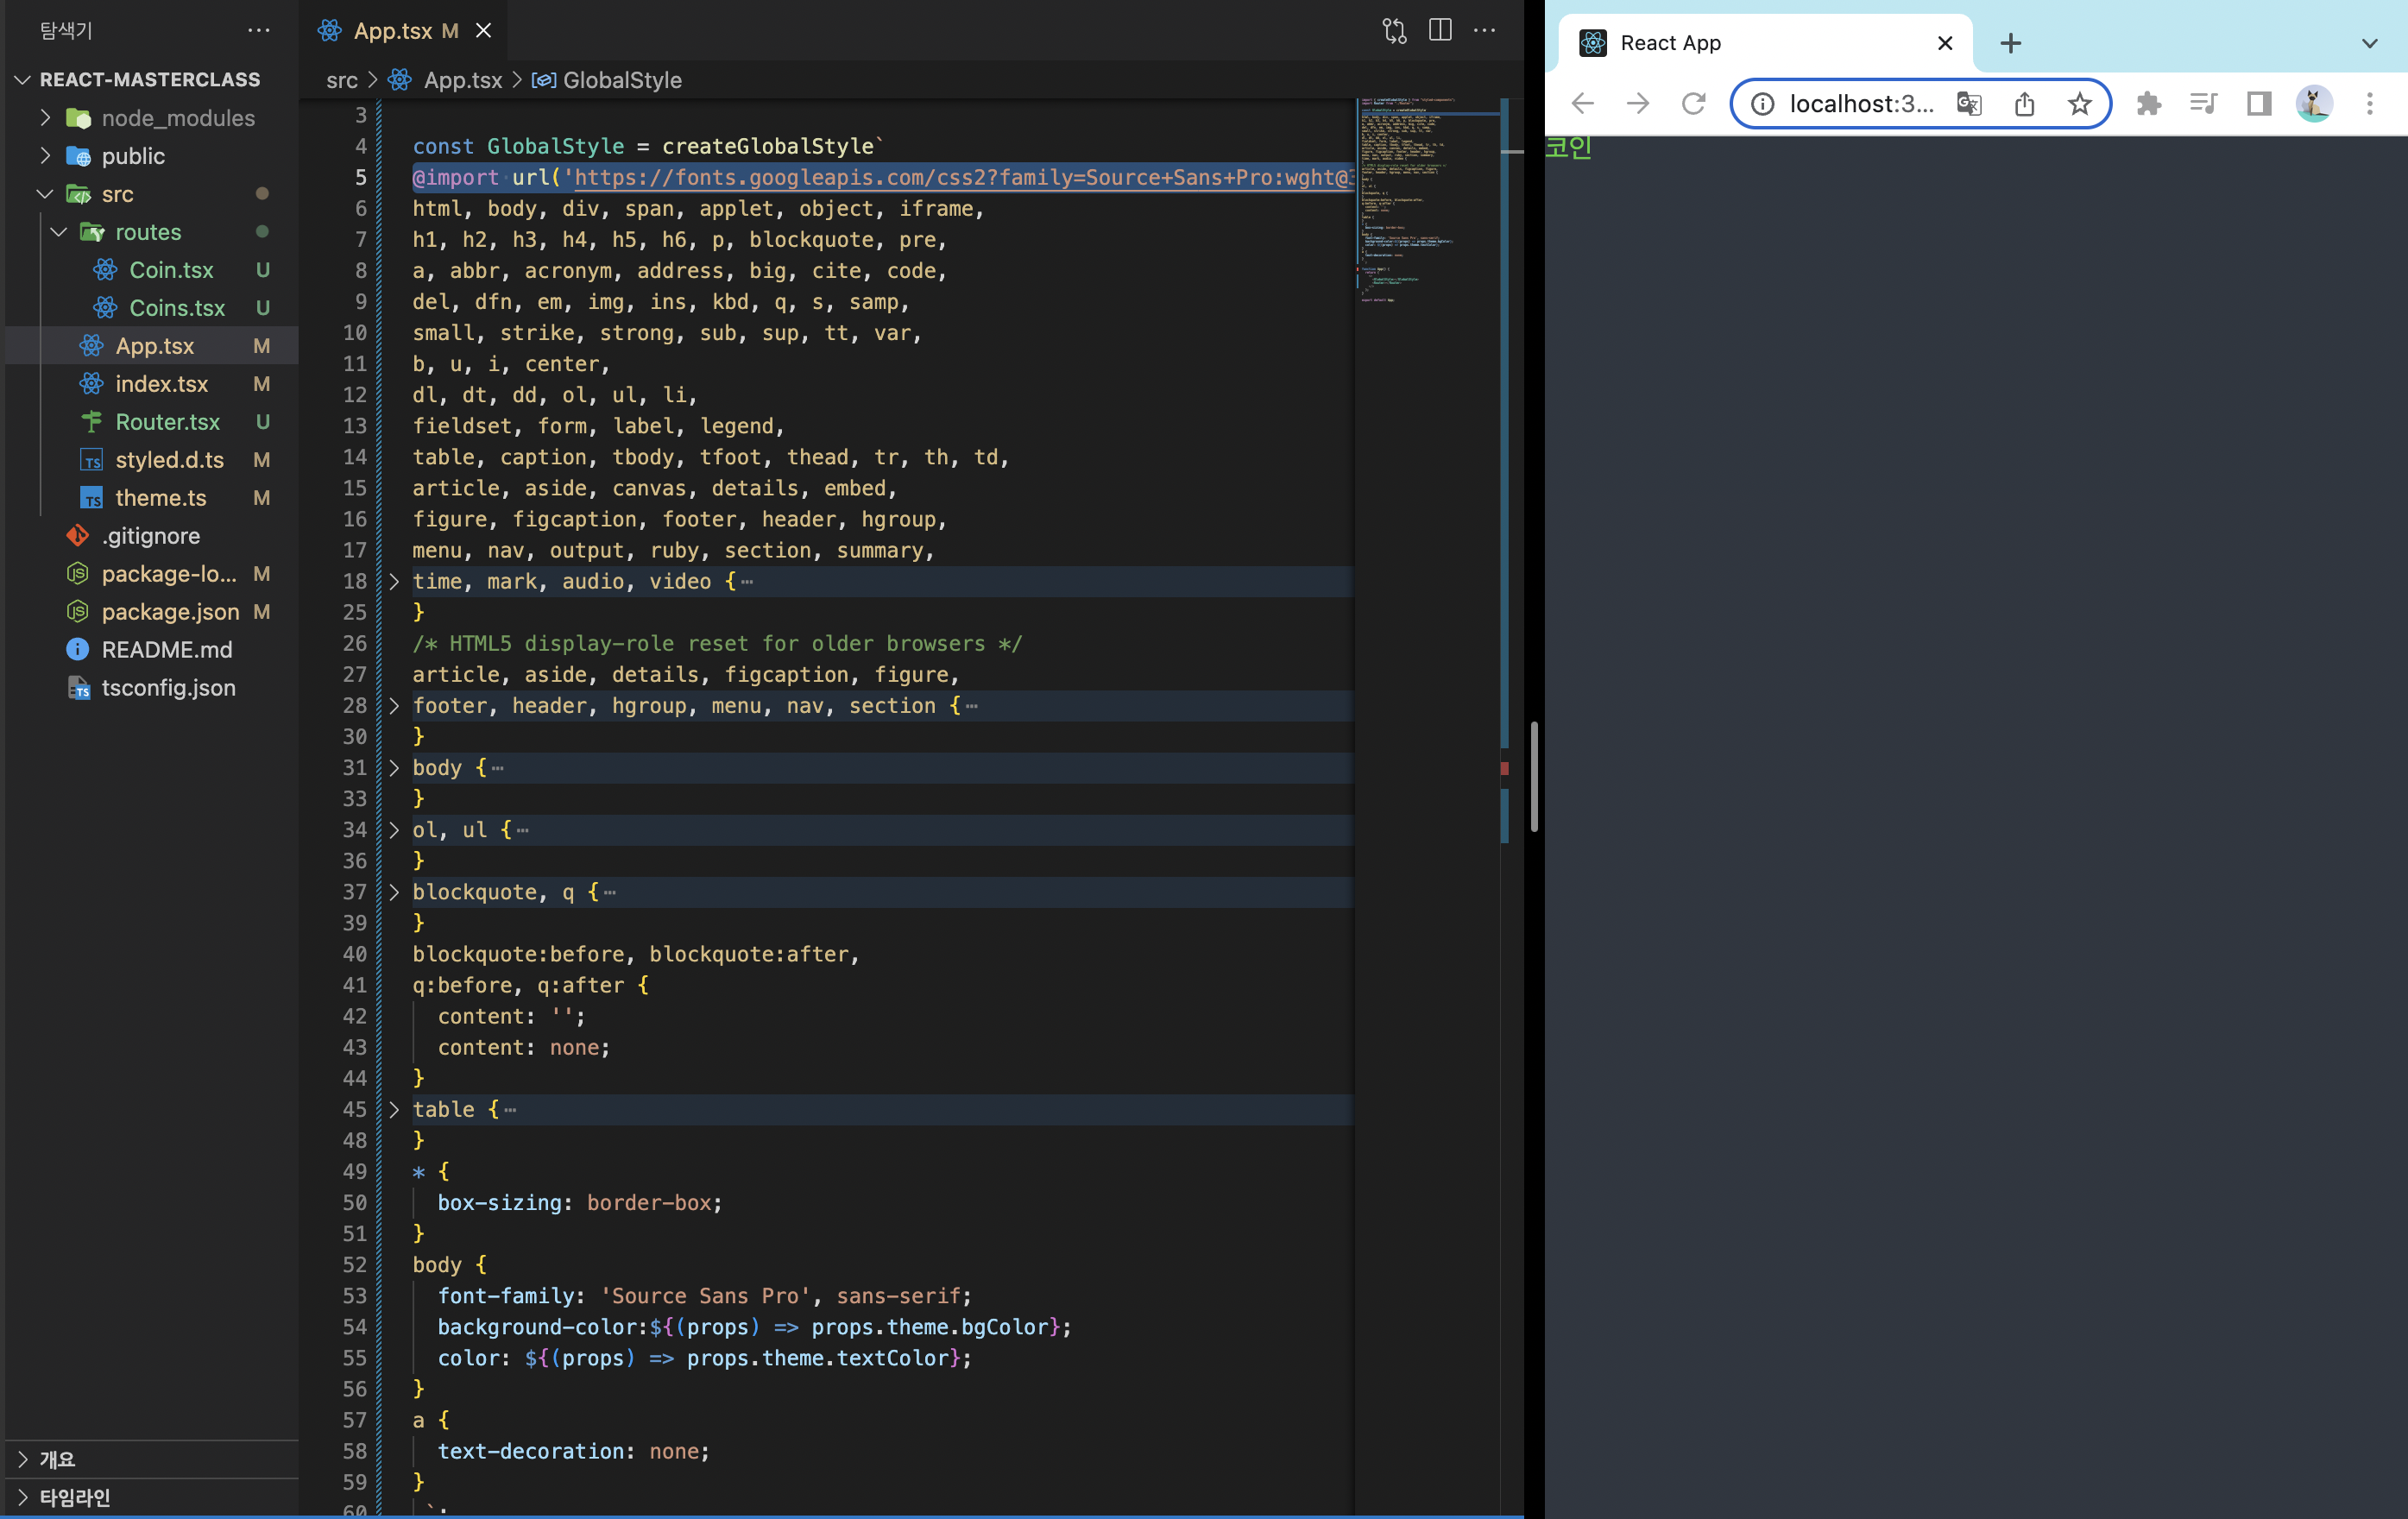
Task: Open the media control icon in Chrome
Action: pyautogui.click(x=2203, y=104)
